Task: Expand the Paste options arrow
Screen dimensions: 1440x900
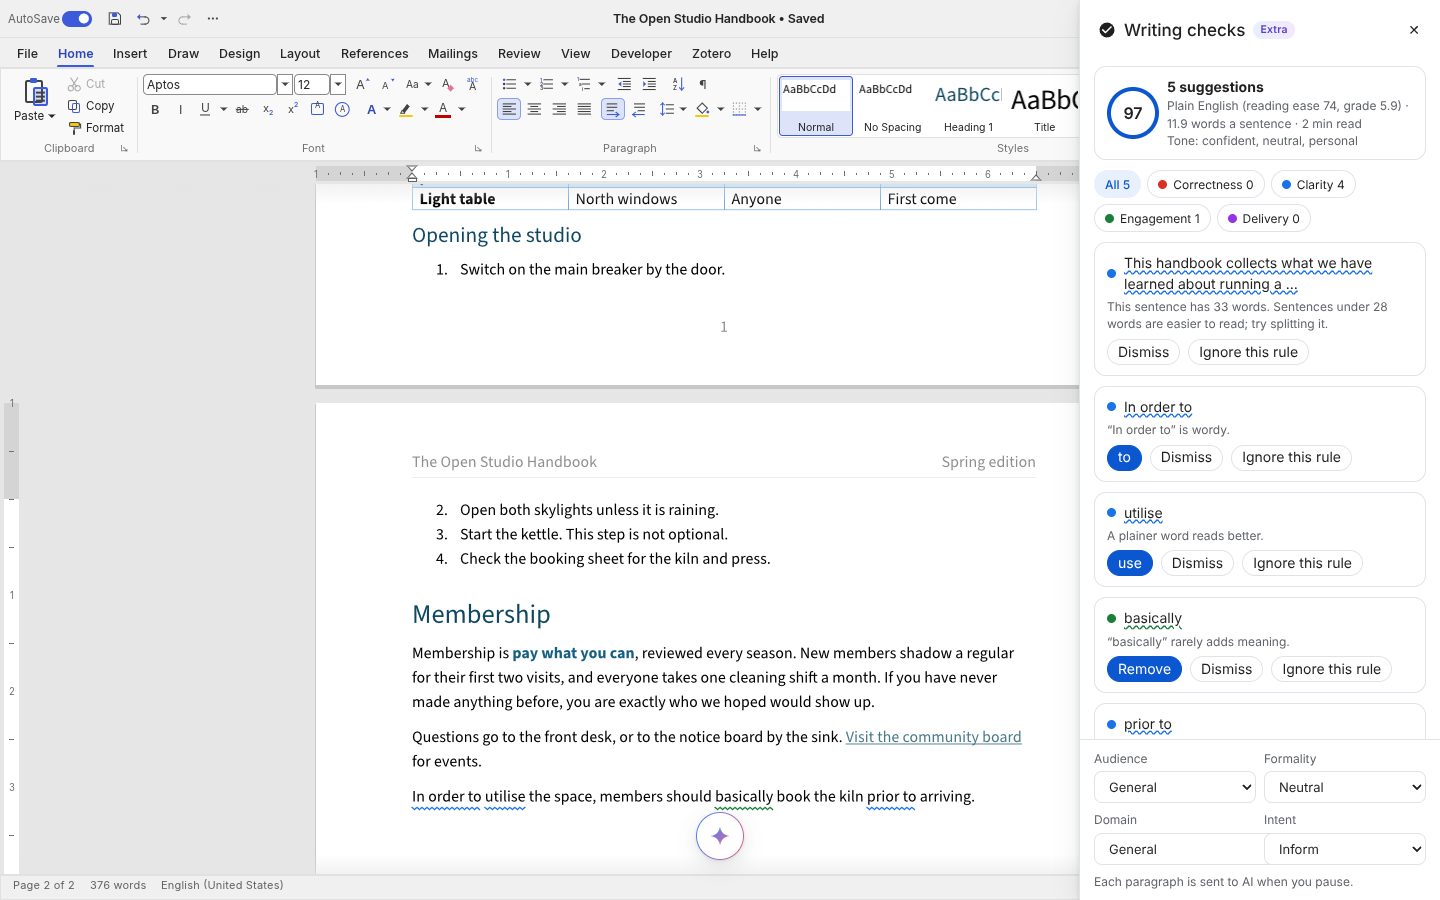Action: point(51,116)
